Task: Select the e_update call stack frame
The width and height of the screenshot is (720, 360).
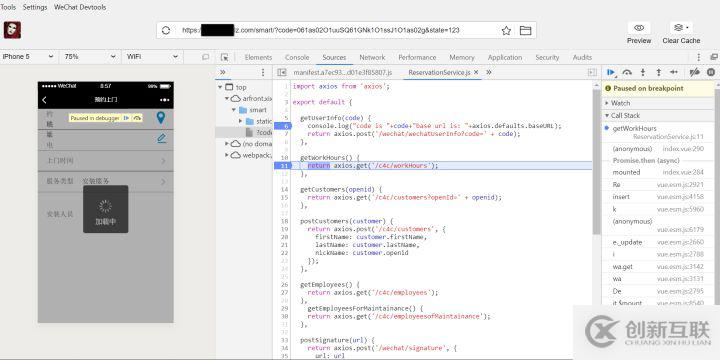Action: point(658,242)
